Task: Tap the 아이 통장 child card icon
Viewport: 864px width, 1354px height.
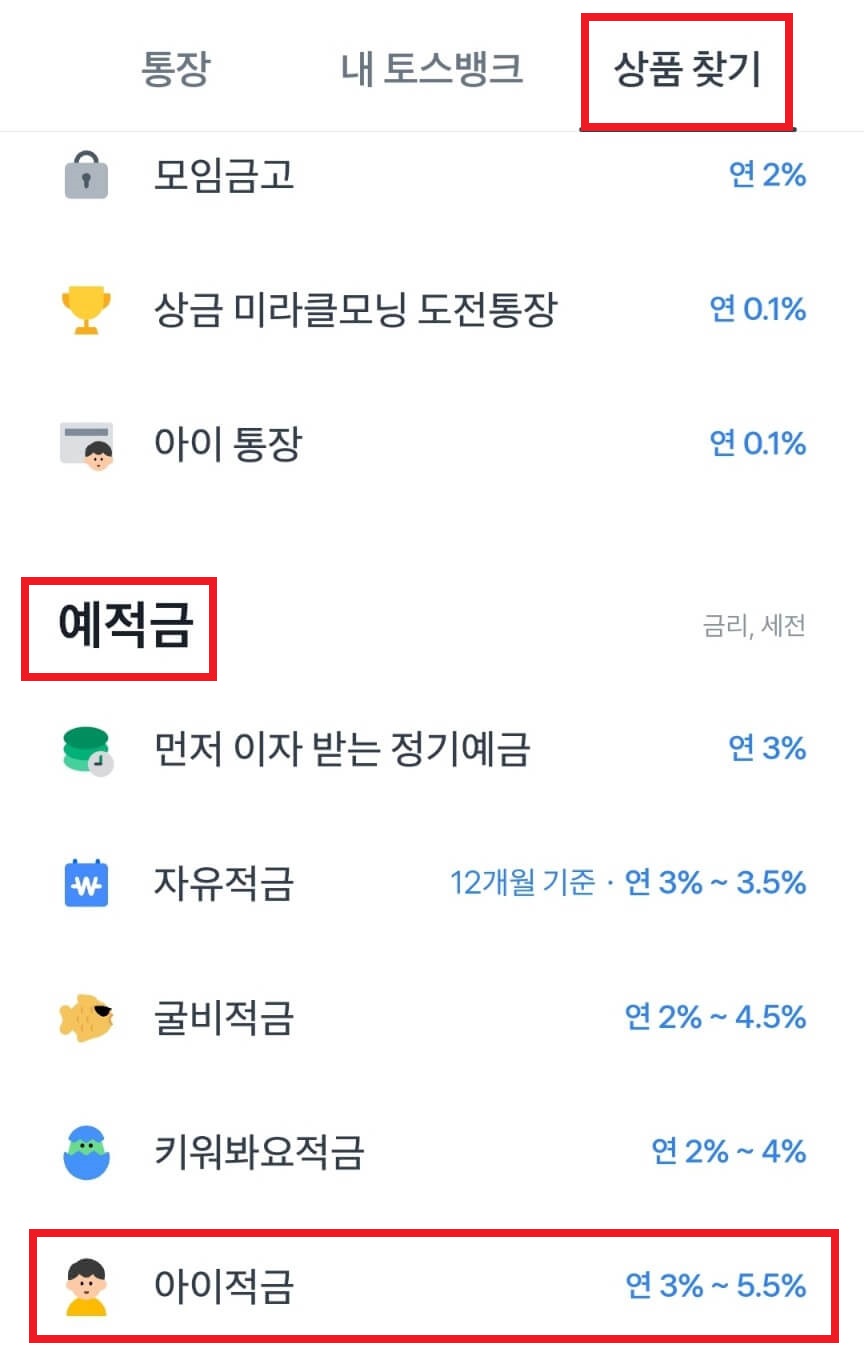Action: [85, 445]
